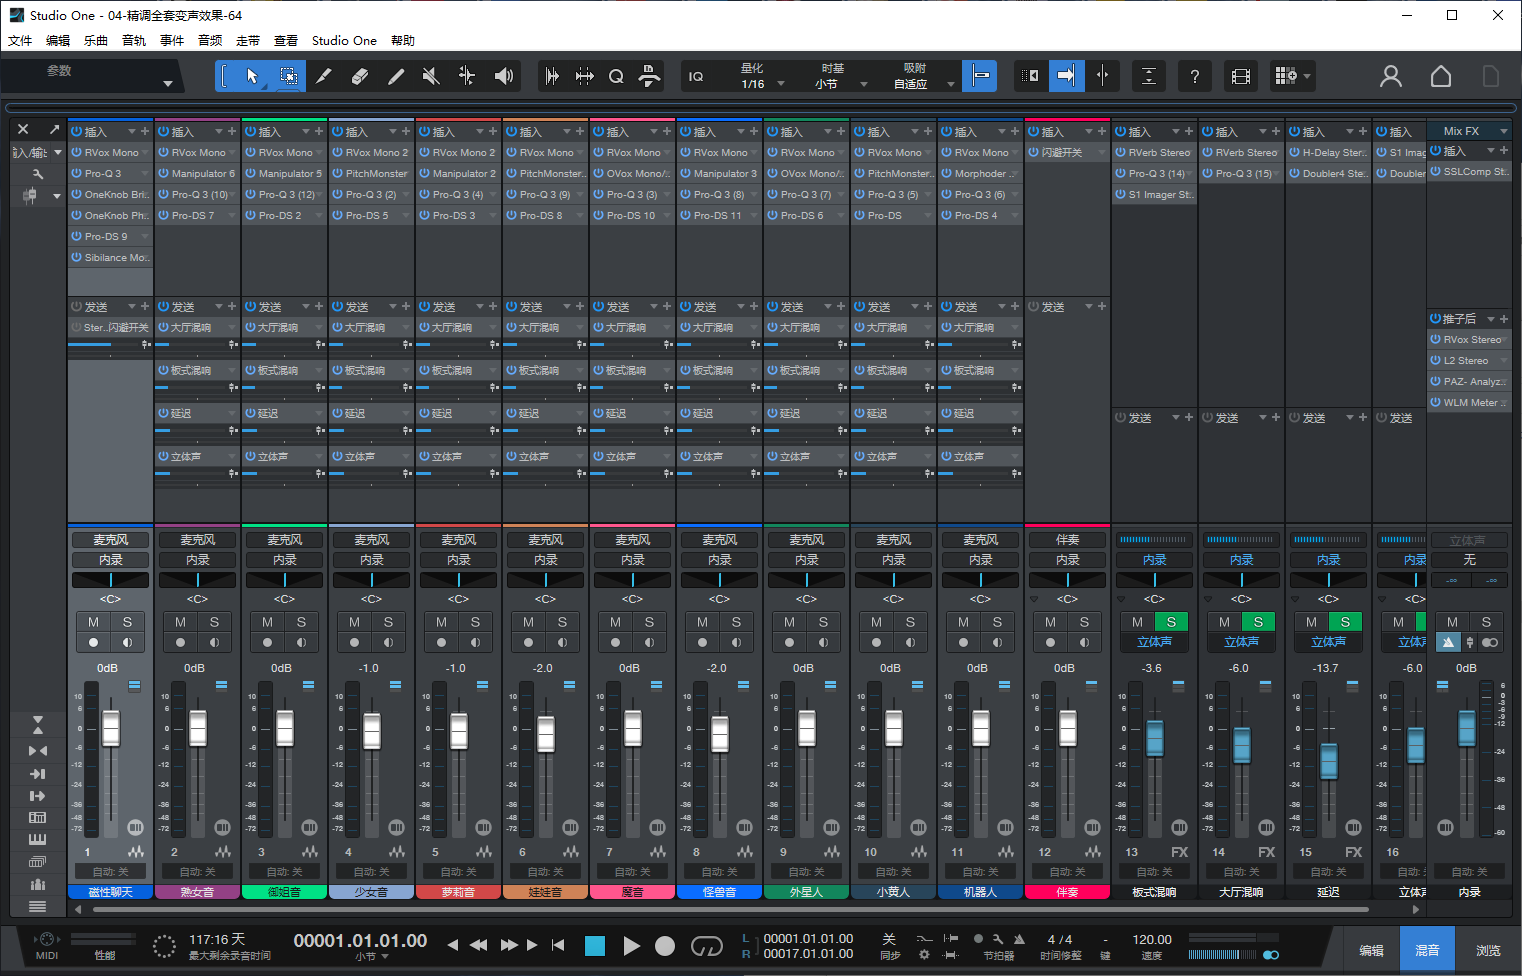Select the Listen tool speaker icon
The image size is (1522, 976).
coord(502,76)
